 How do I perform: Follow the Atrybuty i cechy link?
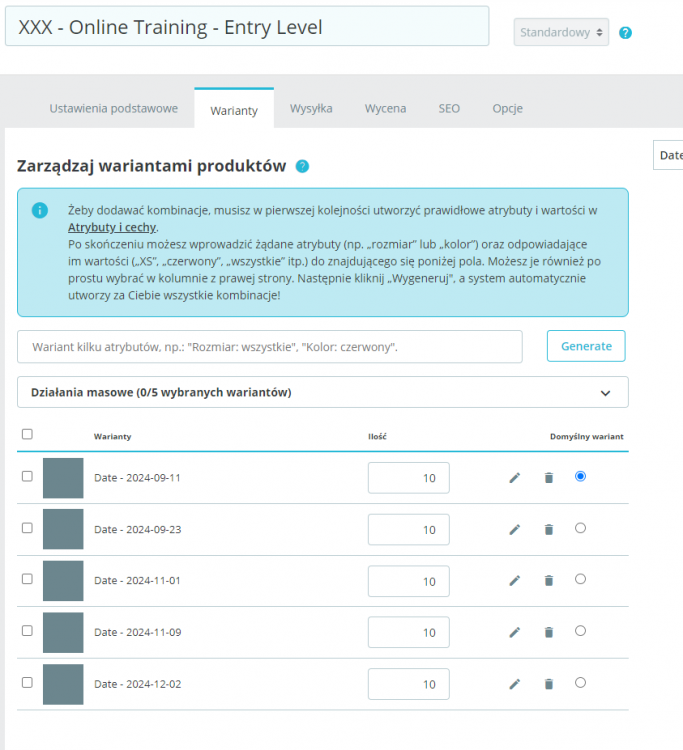point(112,227)
